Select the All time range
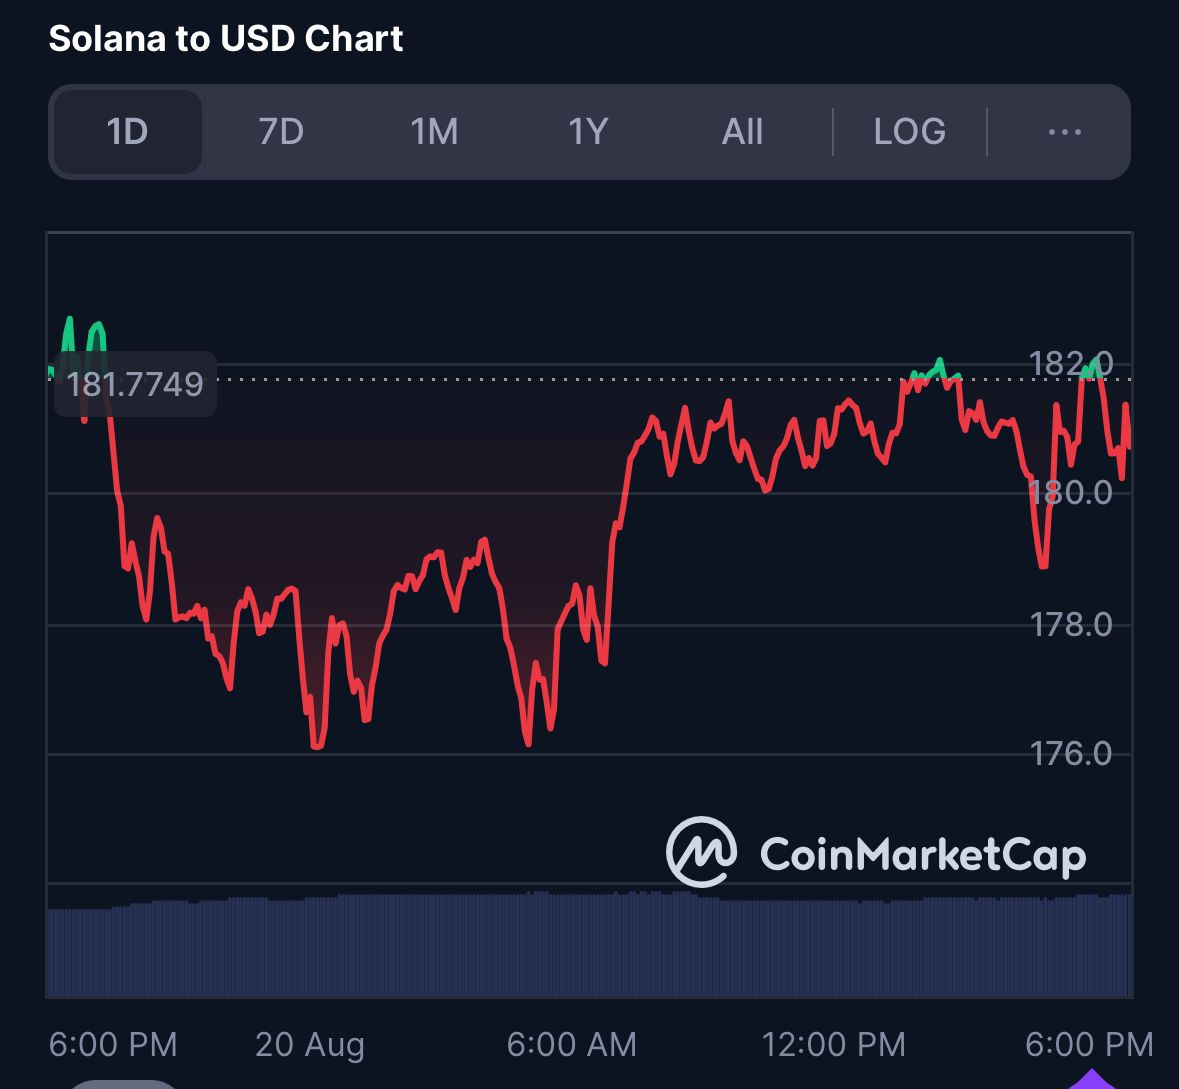The height and width of the screenshot is (1089, 1179). coord(741,132)
